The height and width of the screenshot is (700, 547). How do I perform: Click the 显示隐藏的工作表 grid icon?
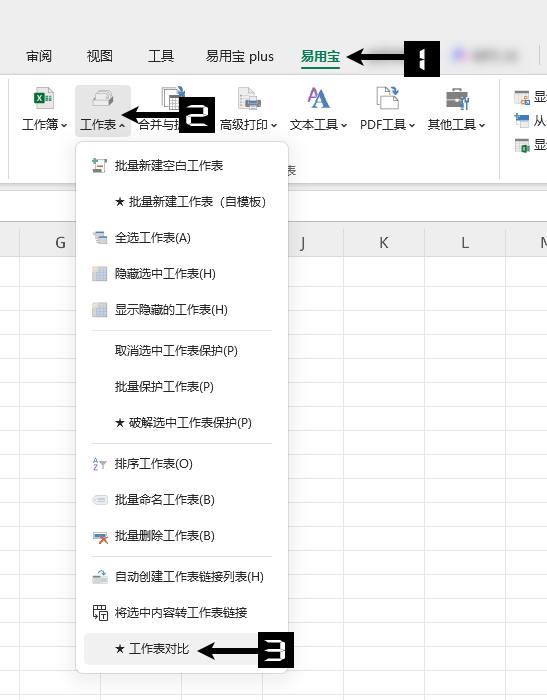tap(100, 310)
